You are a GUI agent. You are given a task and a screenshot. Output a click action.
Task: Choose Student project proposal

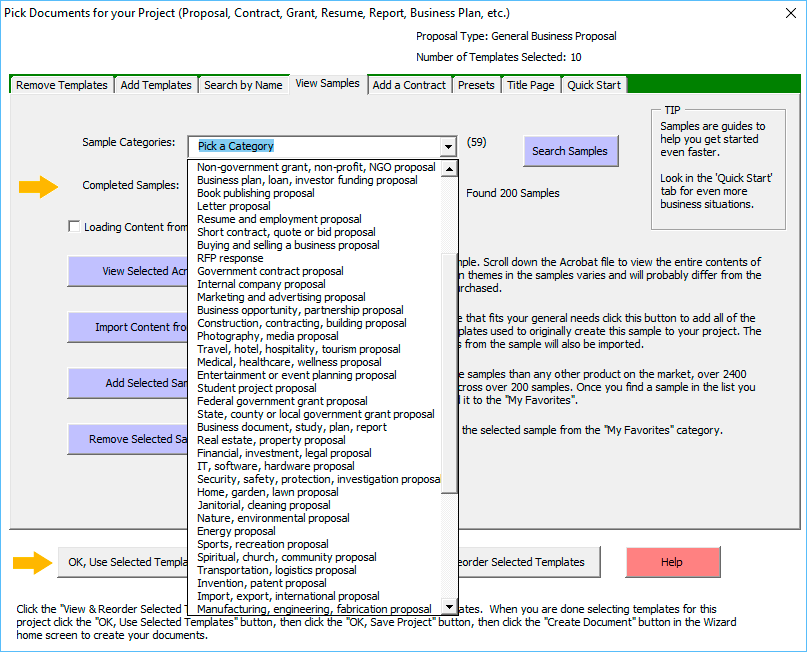[x=315, y=388]
